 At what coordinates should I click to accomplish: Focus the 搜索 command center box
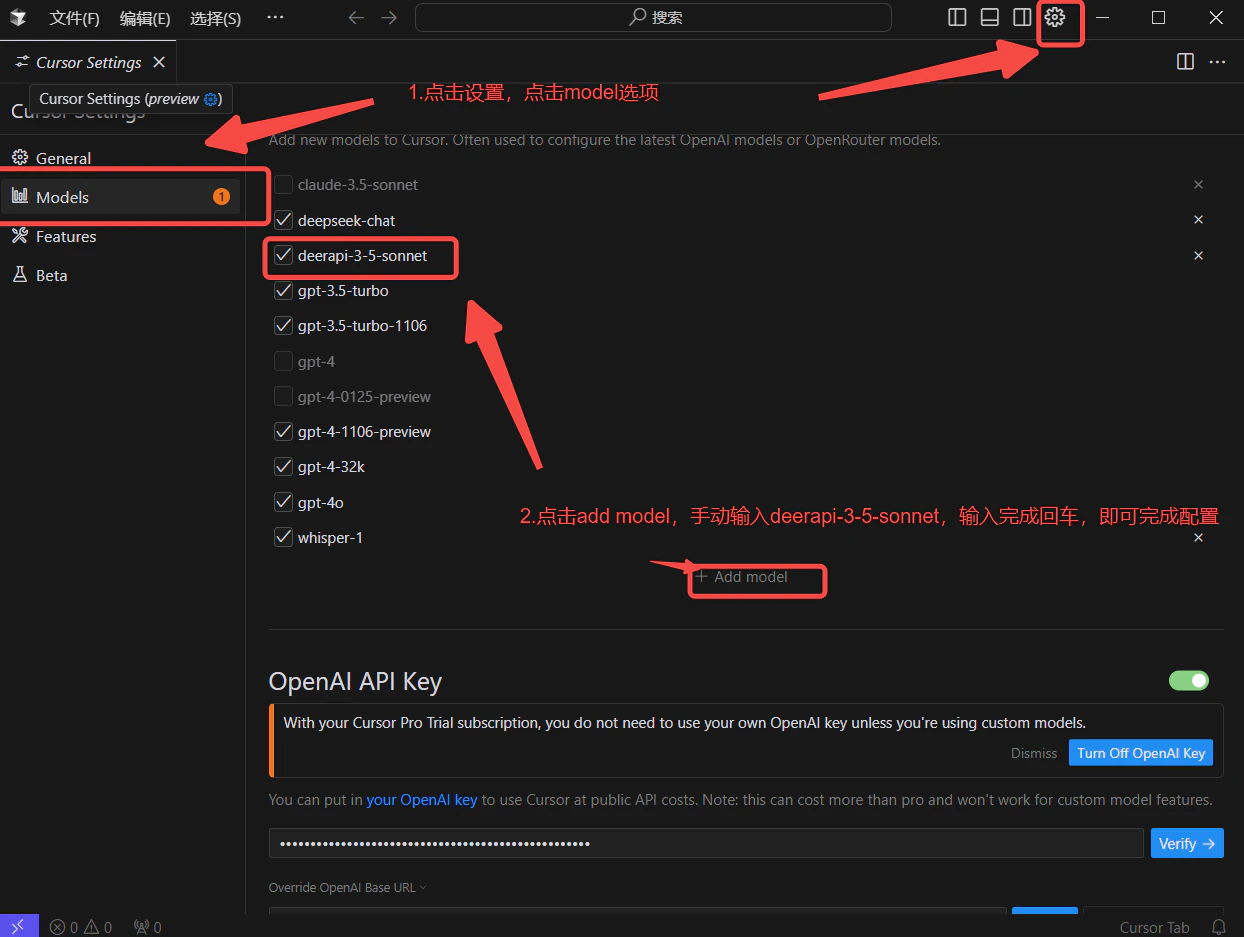[x=653, y=18]
